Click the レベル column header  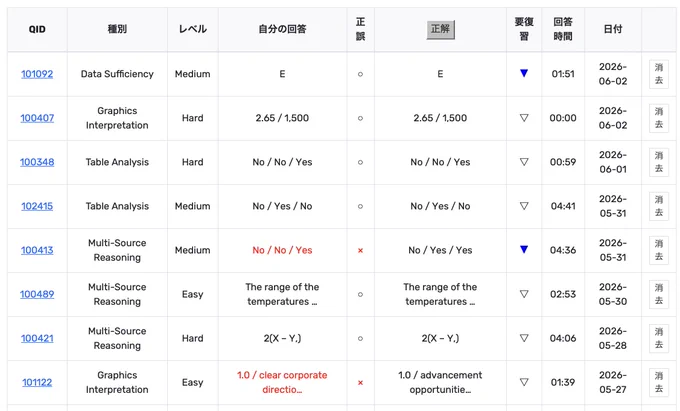pos(193,29)
